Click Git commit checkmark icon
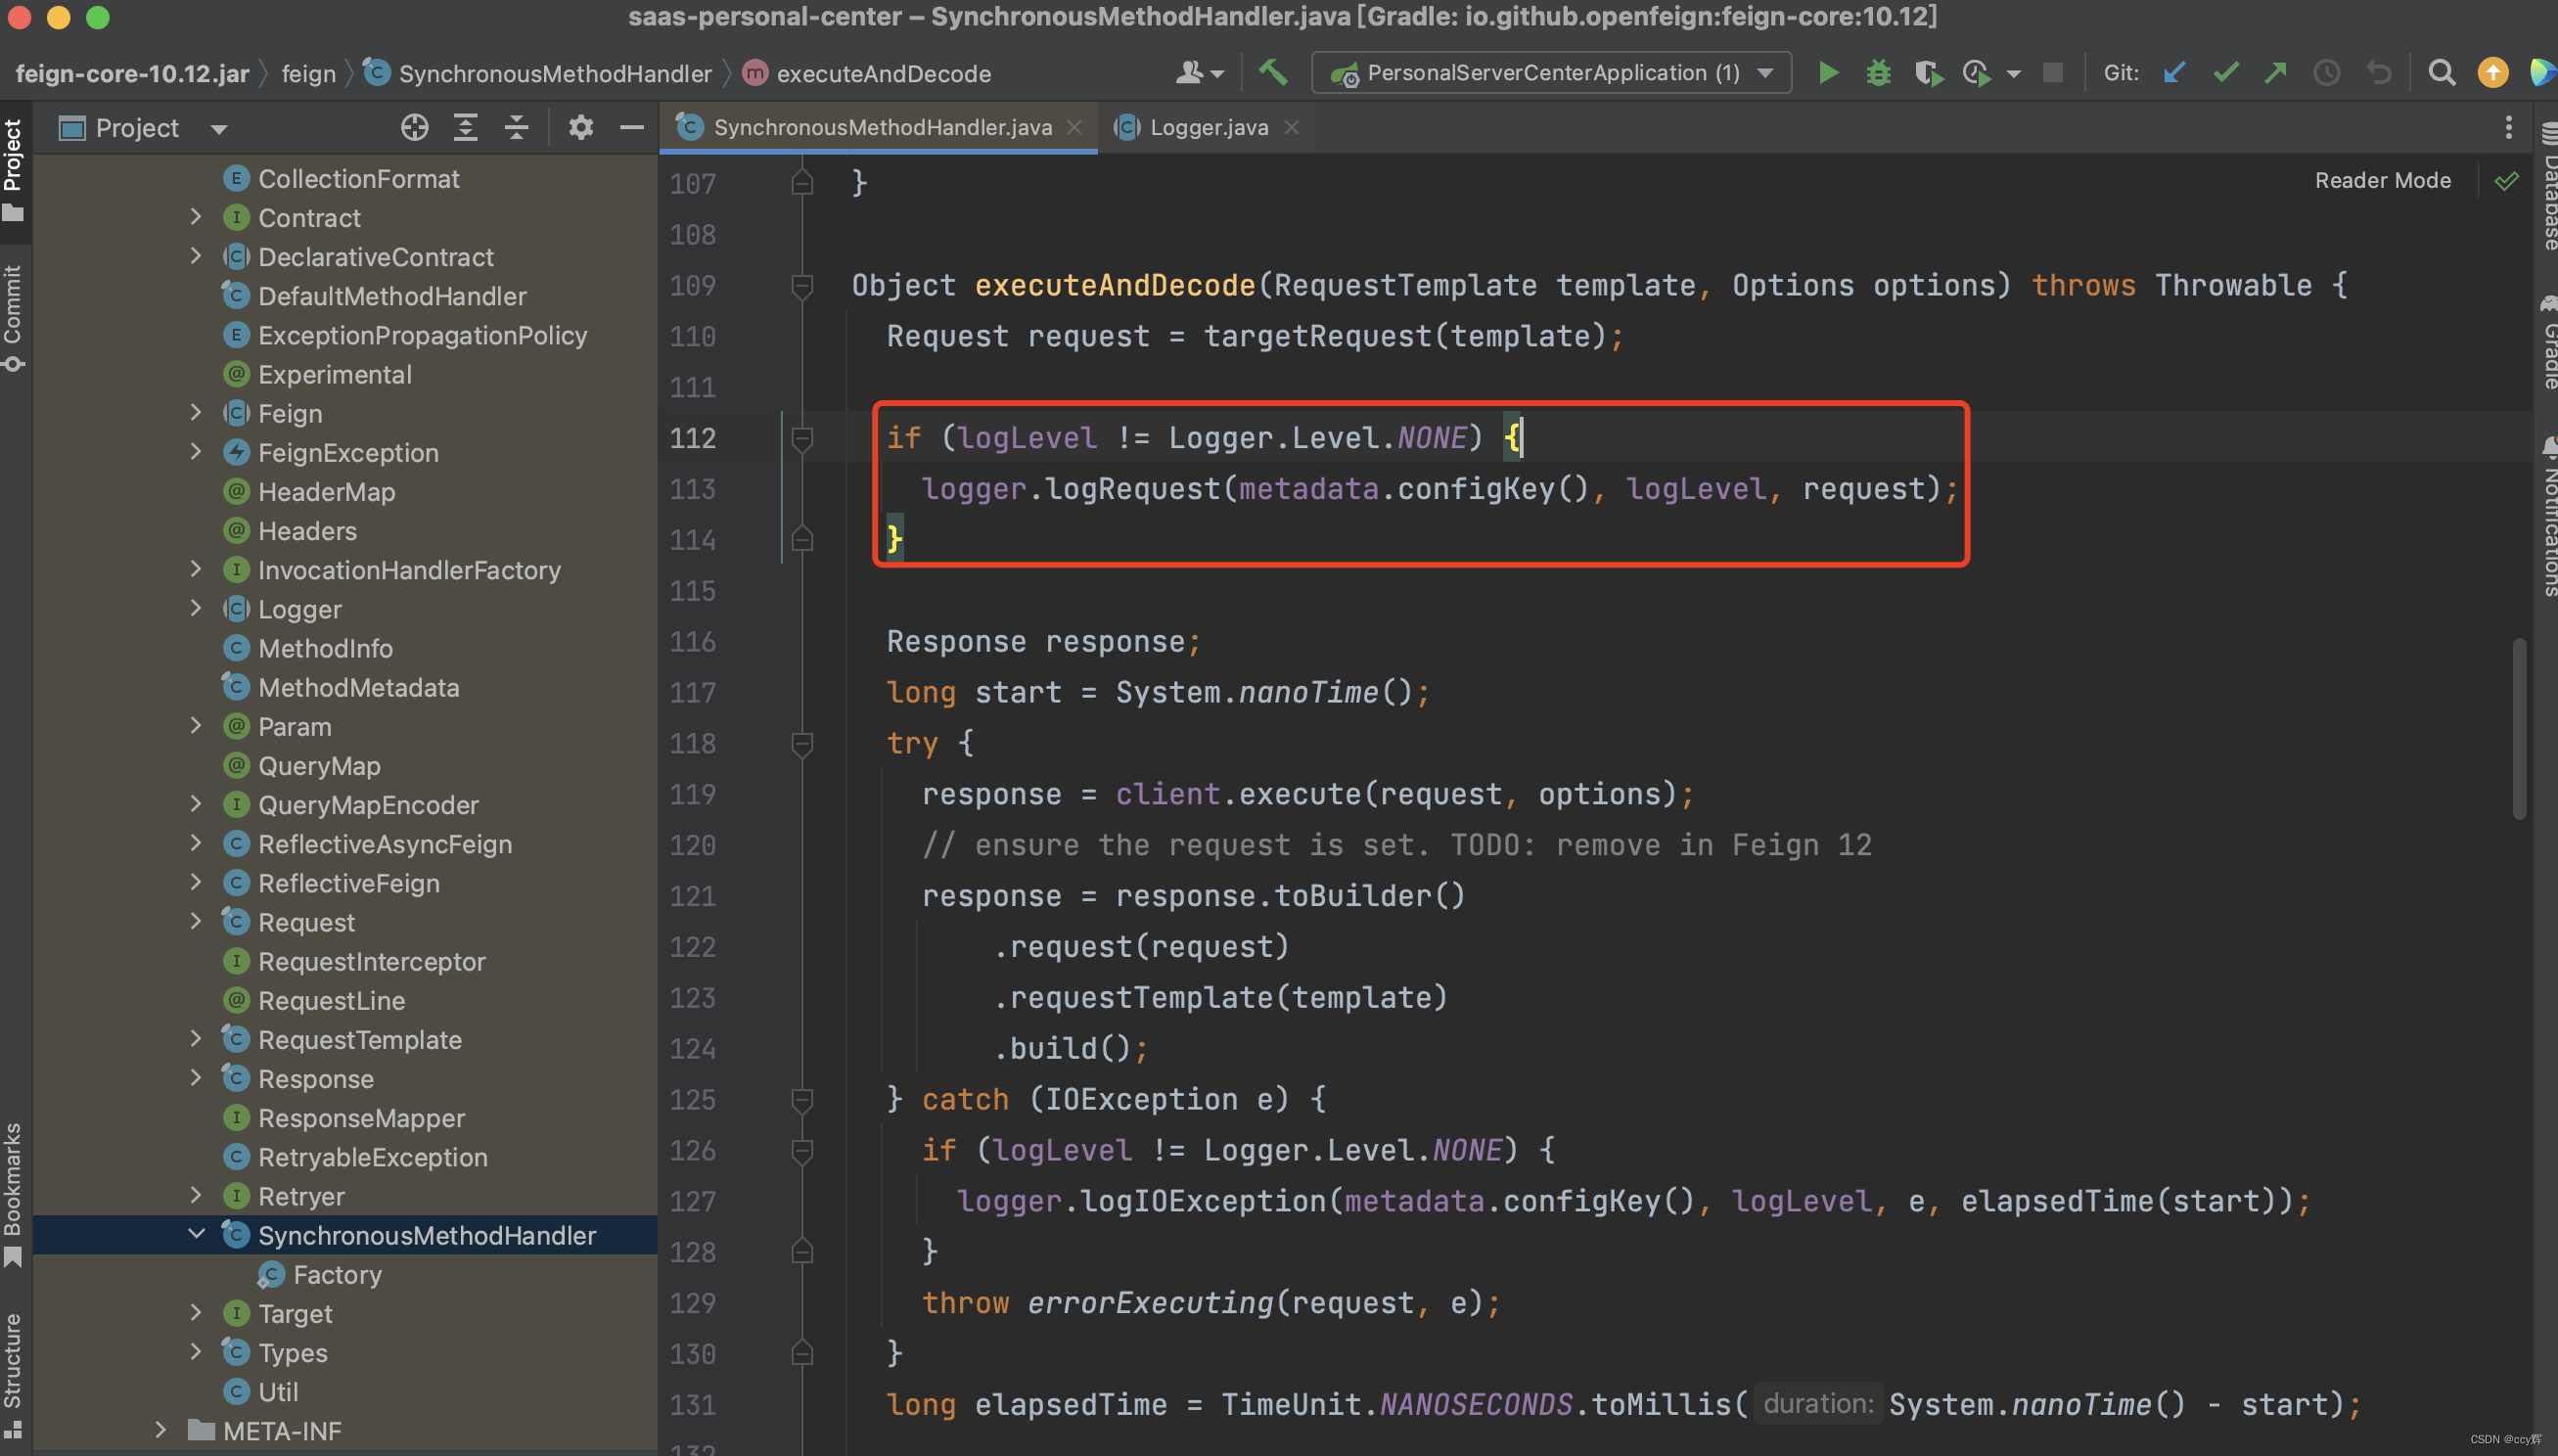Screen dimensions: 2558x1456 tap(2225, 73)
